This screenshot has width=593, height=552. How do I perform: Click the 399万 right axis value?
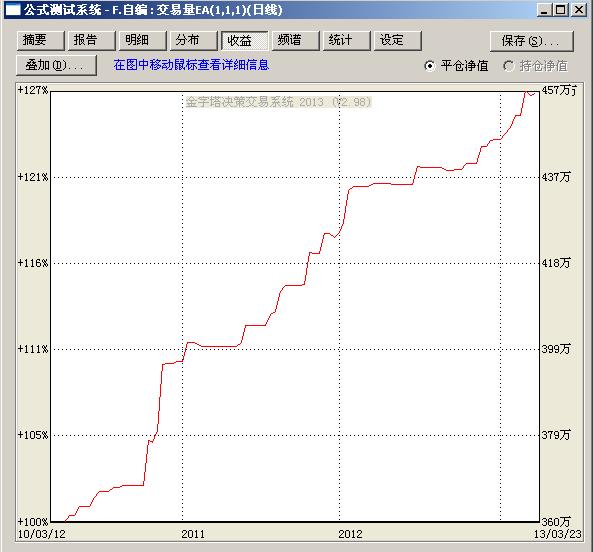coord(556,349)
